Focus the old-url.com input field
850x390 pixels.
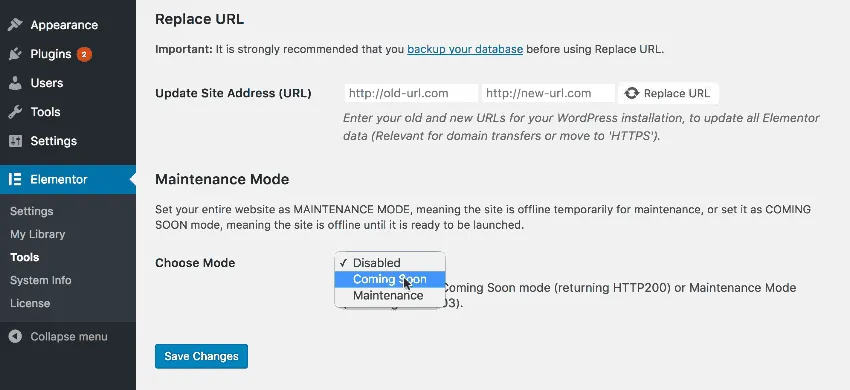click(411, 93)
